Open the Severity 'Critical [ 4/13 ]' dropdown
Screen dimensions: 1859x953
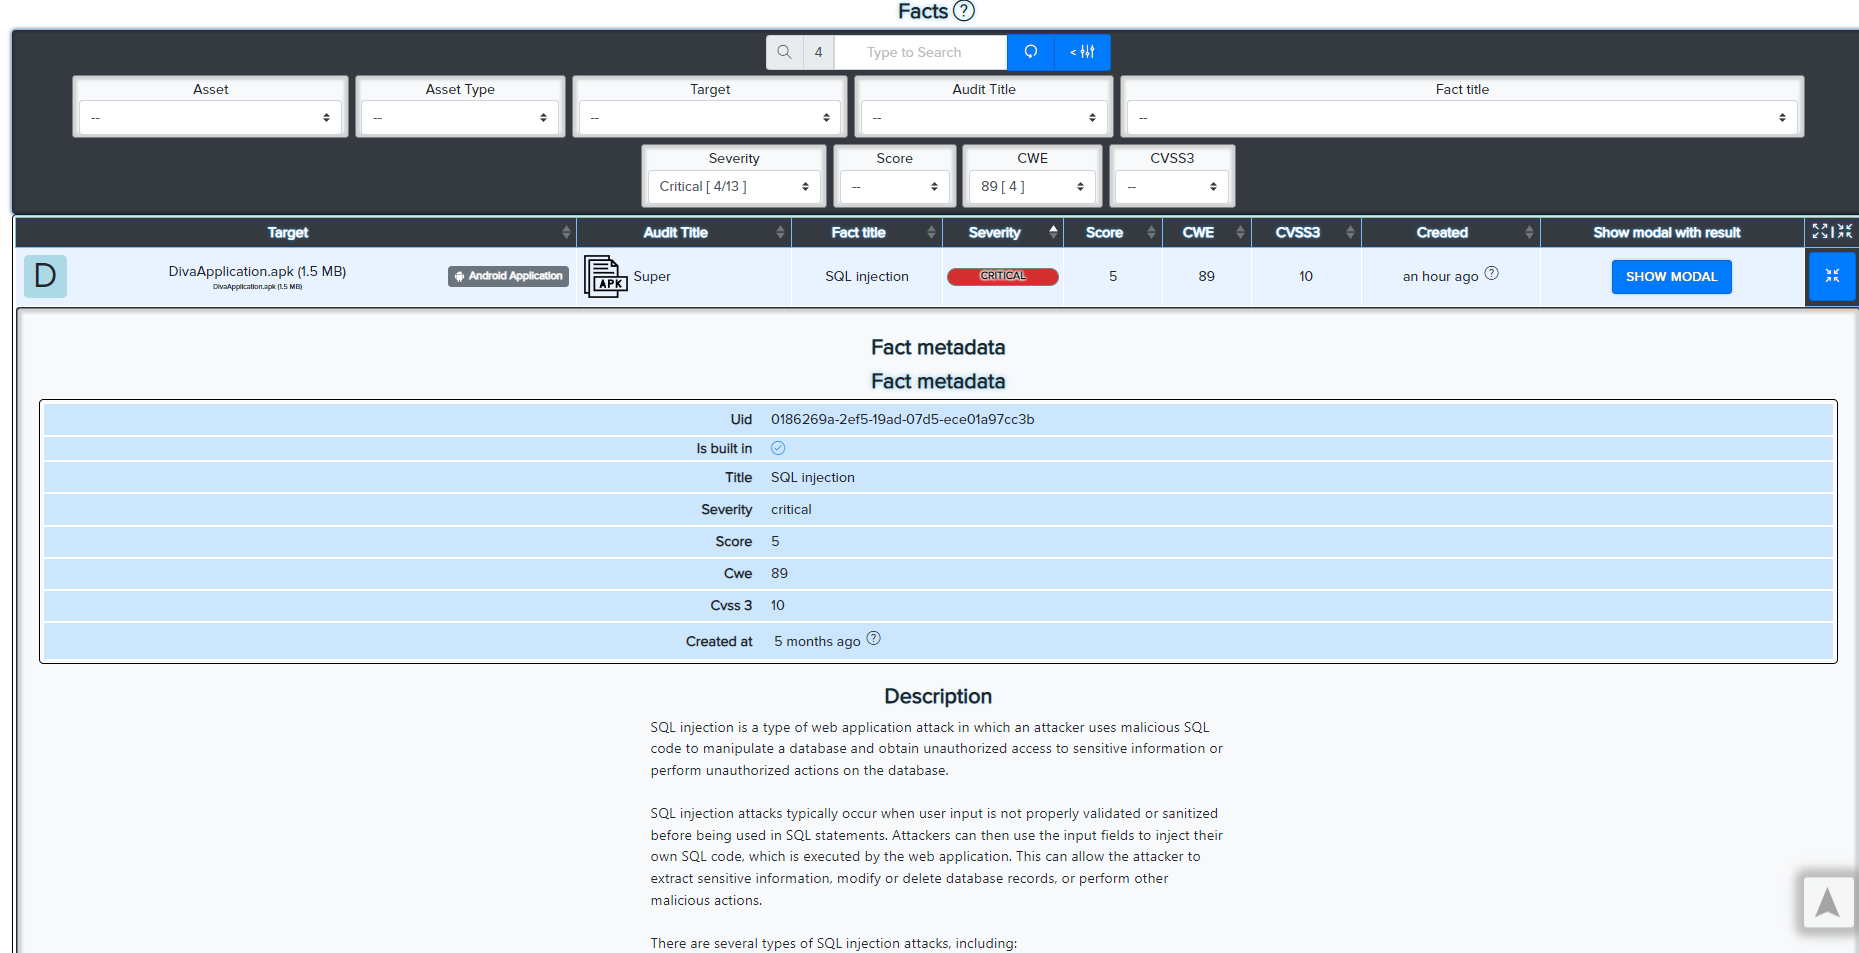tap(734, 187)
